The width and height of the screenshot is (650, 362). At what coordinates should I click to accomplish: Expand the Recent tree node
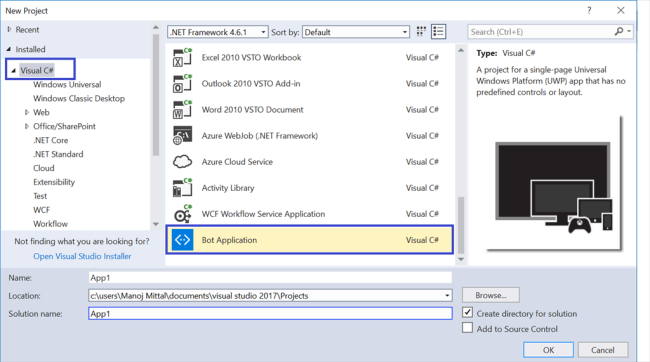pyautogui.click(x=9, y=29)
